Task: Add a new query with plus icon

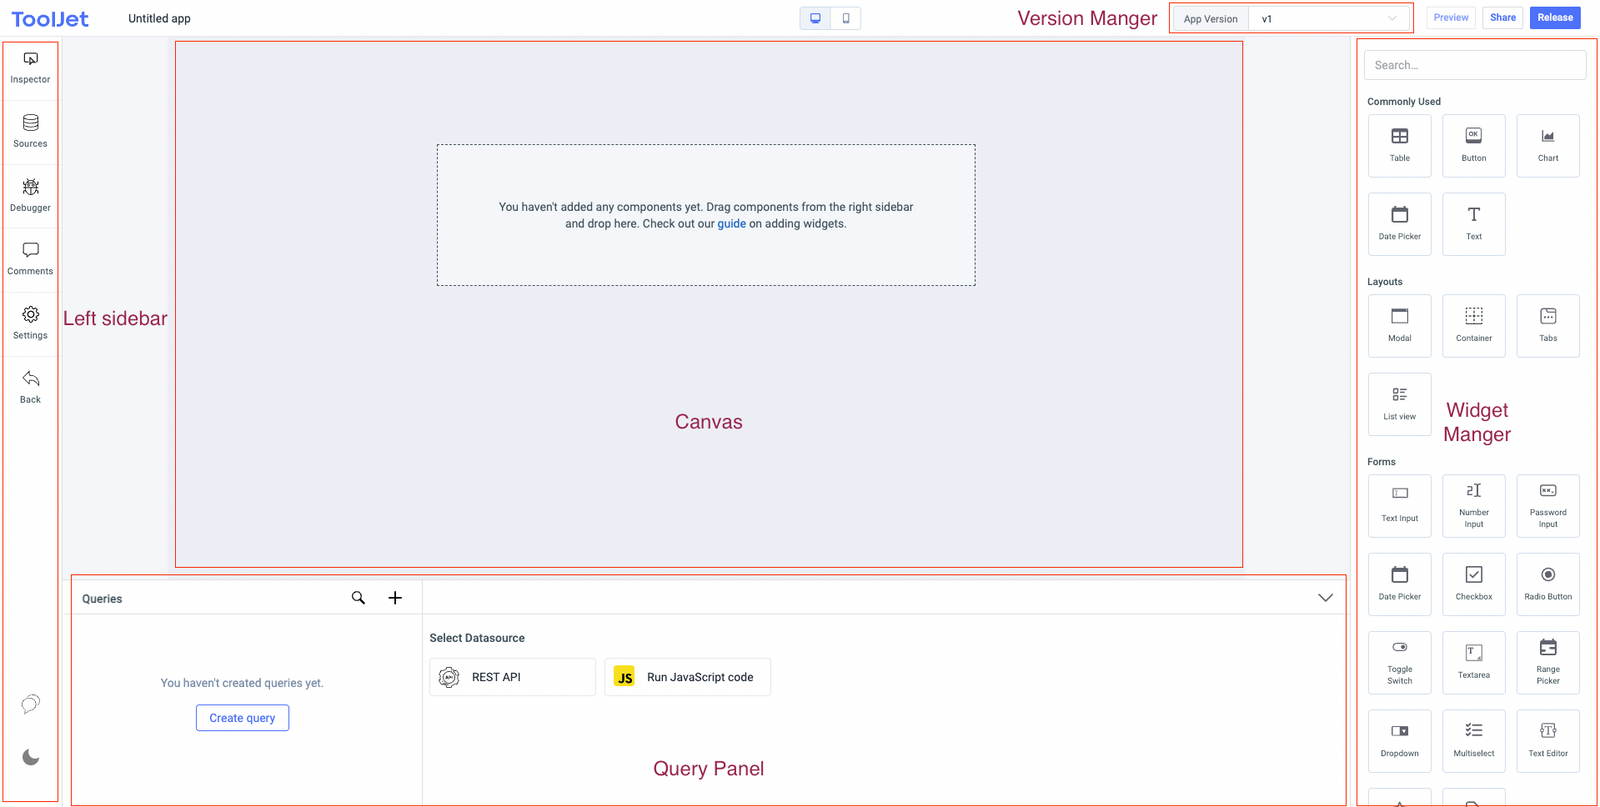Action: click(395, 598)
